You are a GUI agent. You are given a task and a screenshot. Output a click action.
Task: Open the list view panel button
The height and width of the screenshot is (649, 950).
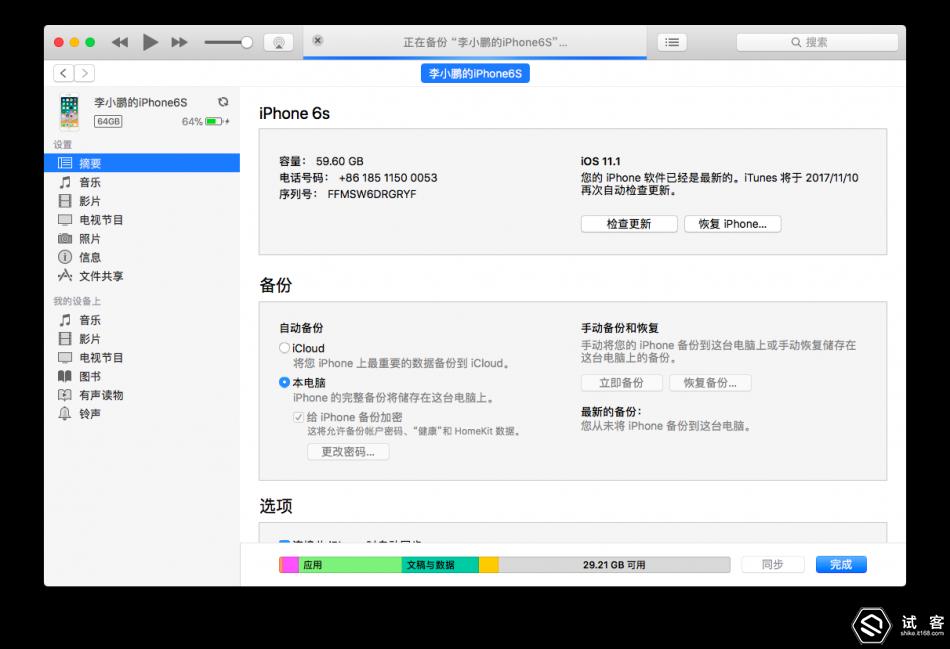671,41
